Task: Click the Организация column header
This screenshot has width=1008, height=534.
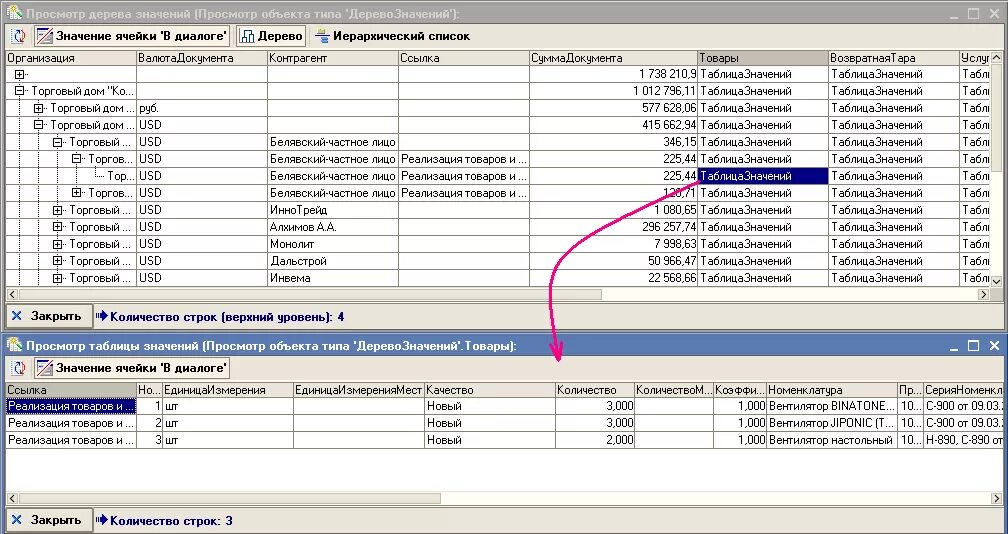Action: pos(71,58)
